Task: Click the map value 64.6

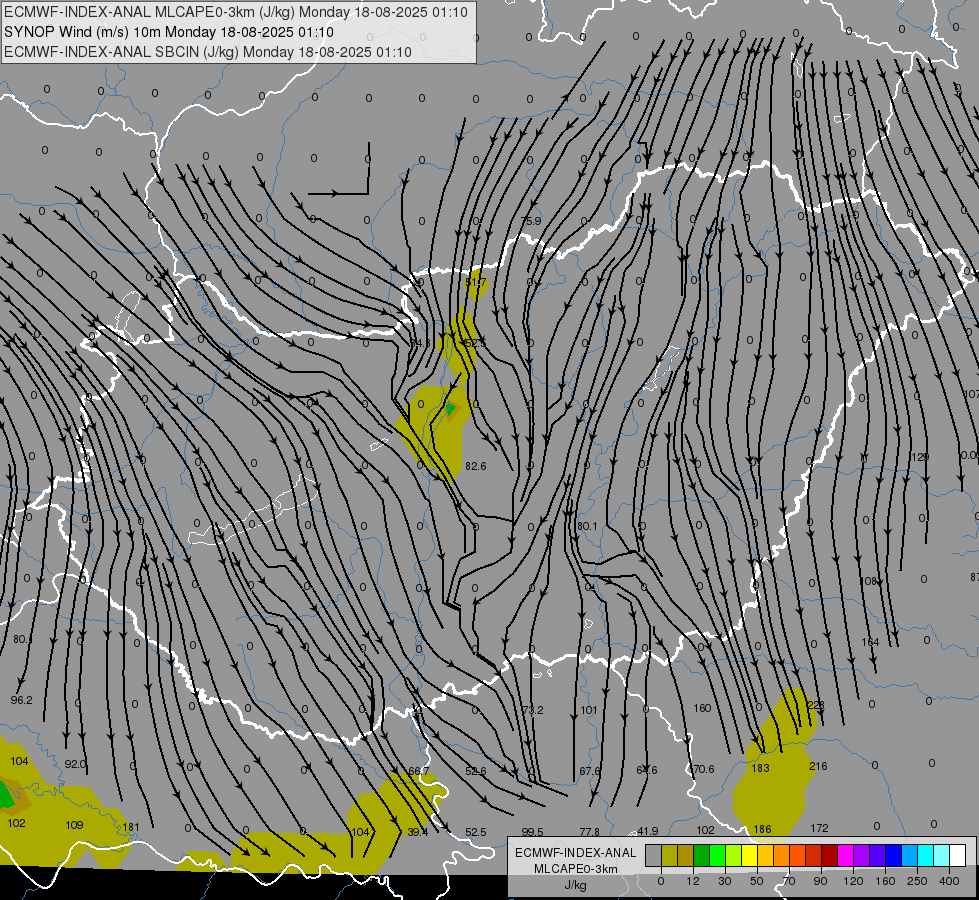Action: (647, 770)
